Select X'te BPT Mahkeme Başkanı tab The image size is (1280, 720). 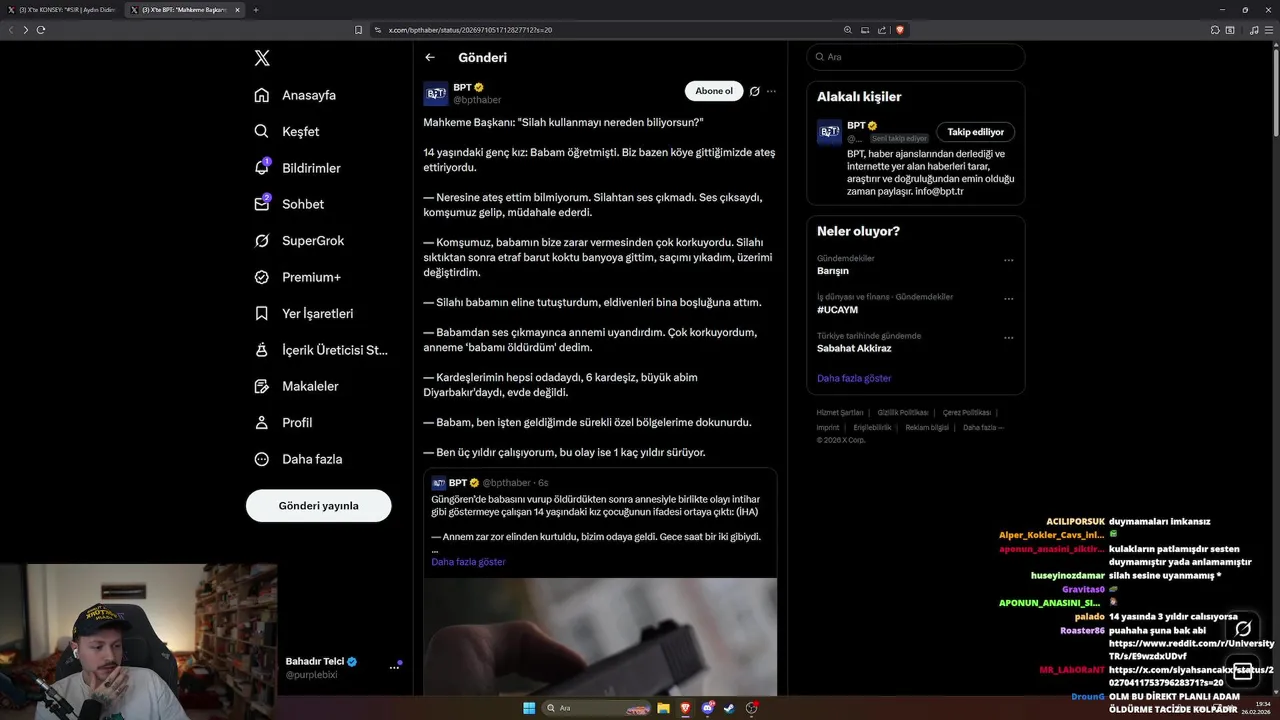click(x=184, y=10)
